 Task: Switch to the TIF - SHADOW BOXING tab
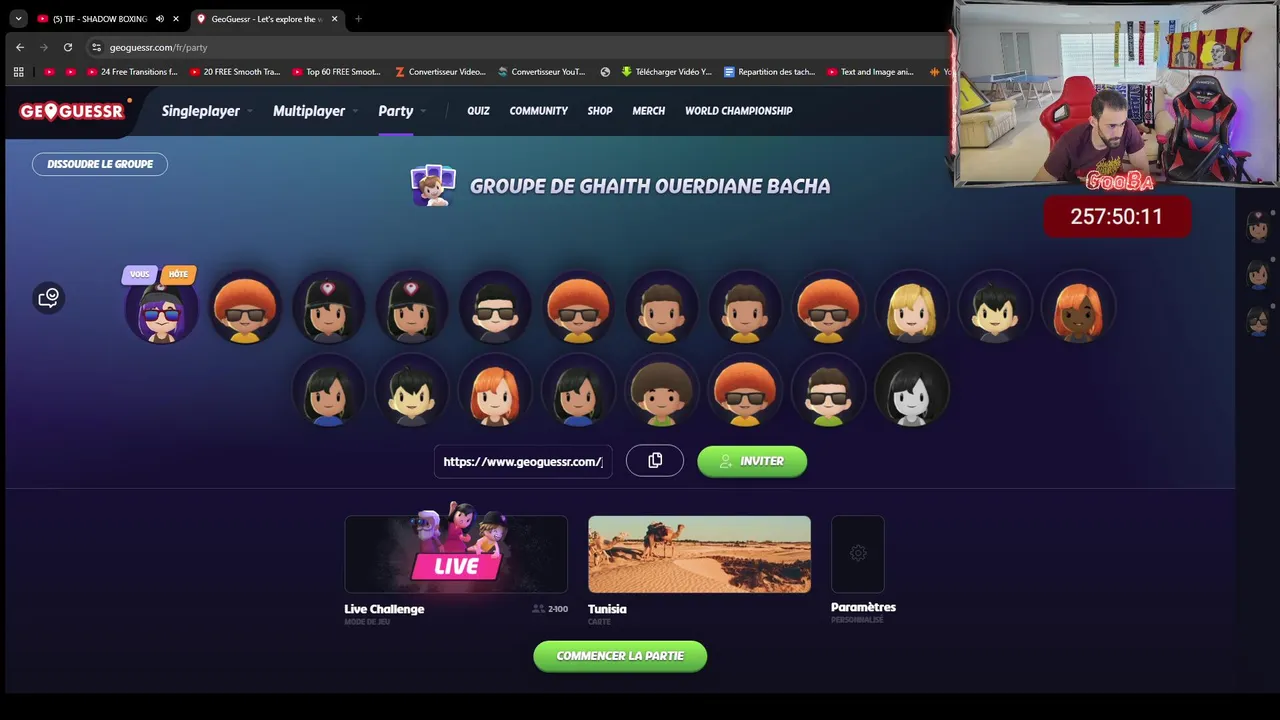pyautogui.click(x=100, y=19)
